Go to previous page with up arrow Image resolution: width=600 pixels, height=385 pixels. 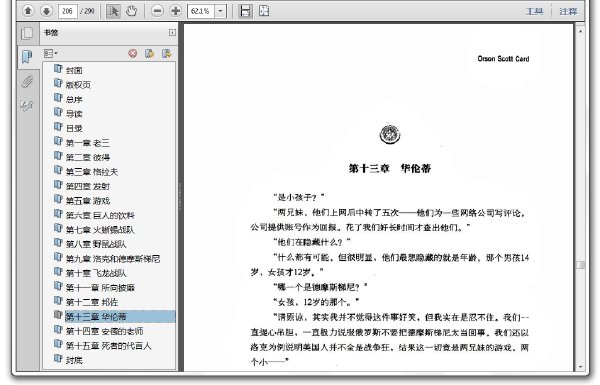click(28, 11)
